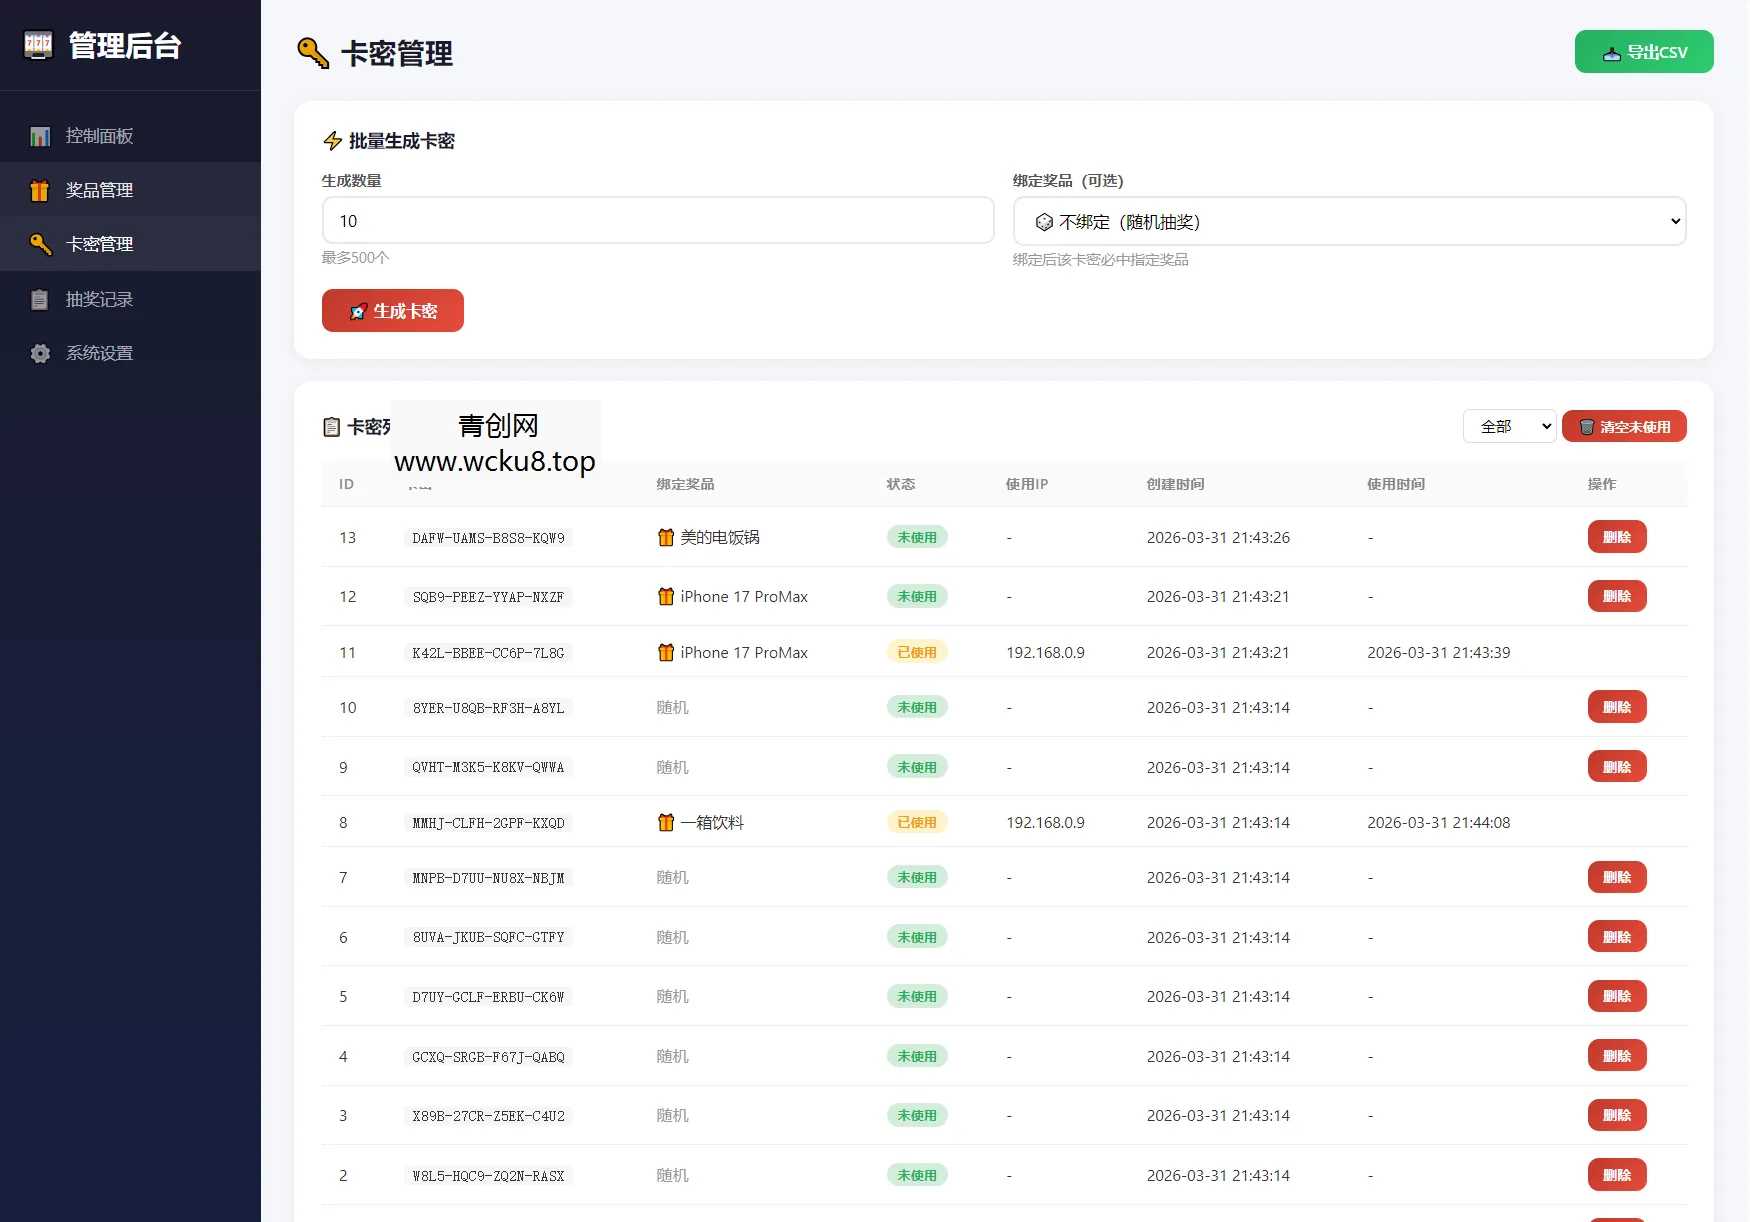Click the gift icon next to iPhone 17 ProMax
1750x1222 pixels.
(x=666, y=596)
